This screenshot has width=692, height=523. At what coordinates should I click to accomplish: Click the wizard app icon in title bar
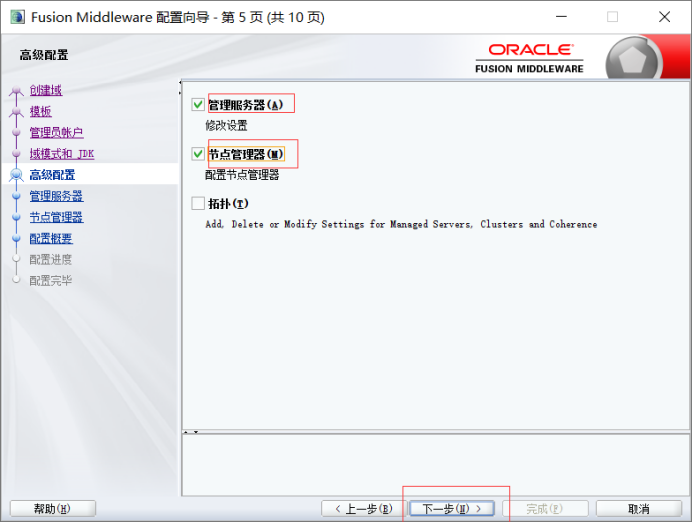pos(17,17)
